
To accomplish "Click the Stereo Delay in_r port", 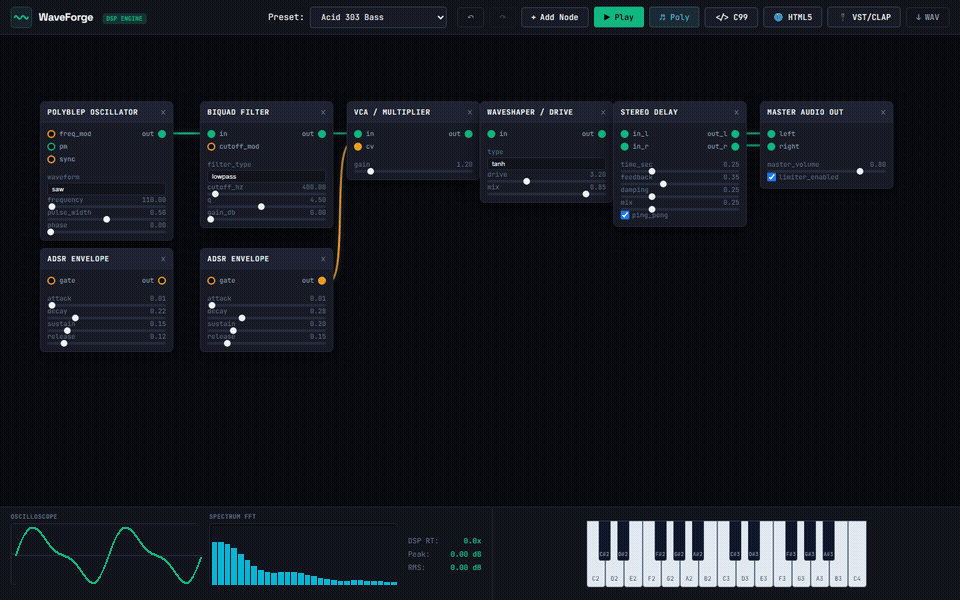I will click(x=624, y=147).
